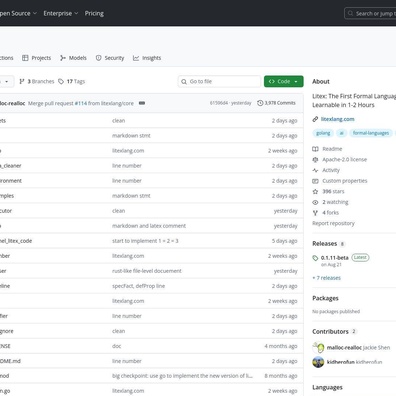The image size is (396, 396).
Task: Open the Contributors heading link
Action: [x=330, y=332]
